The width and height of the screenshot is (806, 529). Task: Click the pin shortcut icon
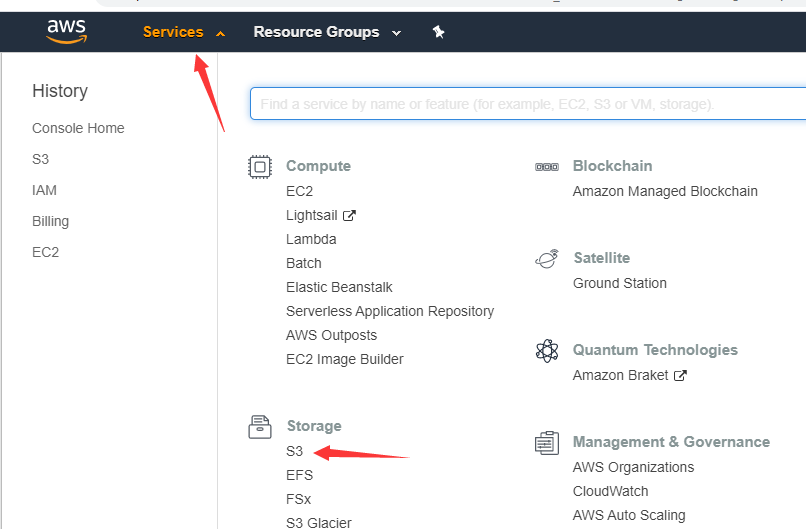(x=438, y=32)
